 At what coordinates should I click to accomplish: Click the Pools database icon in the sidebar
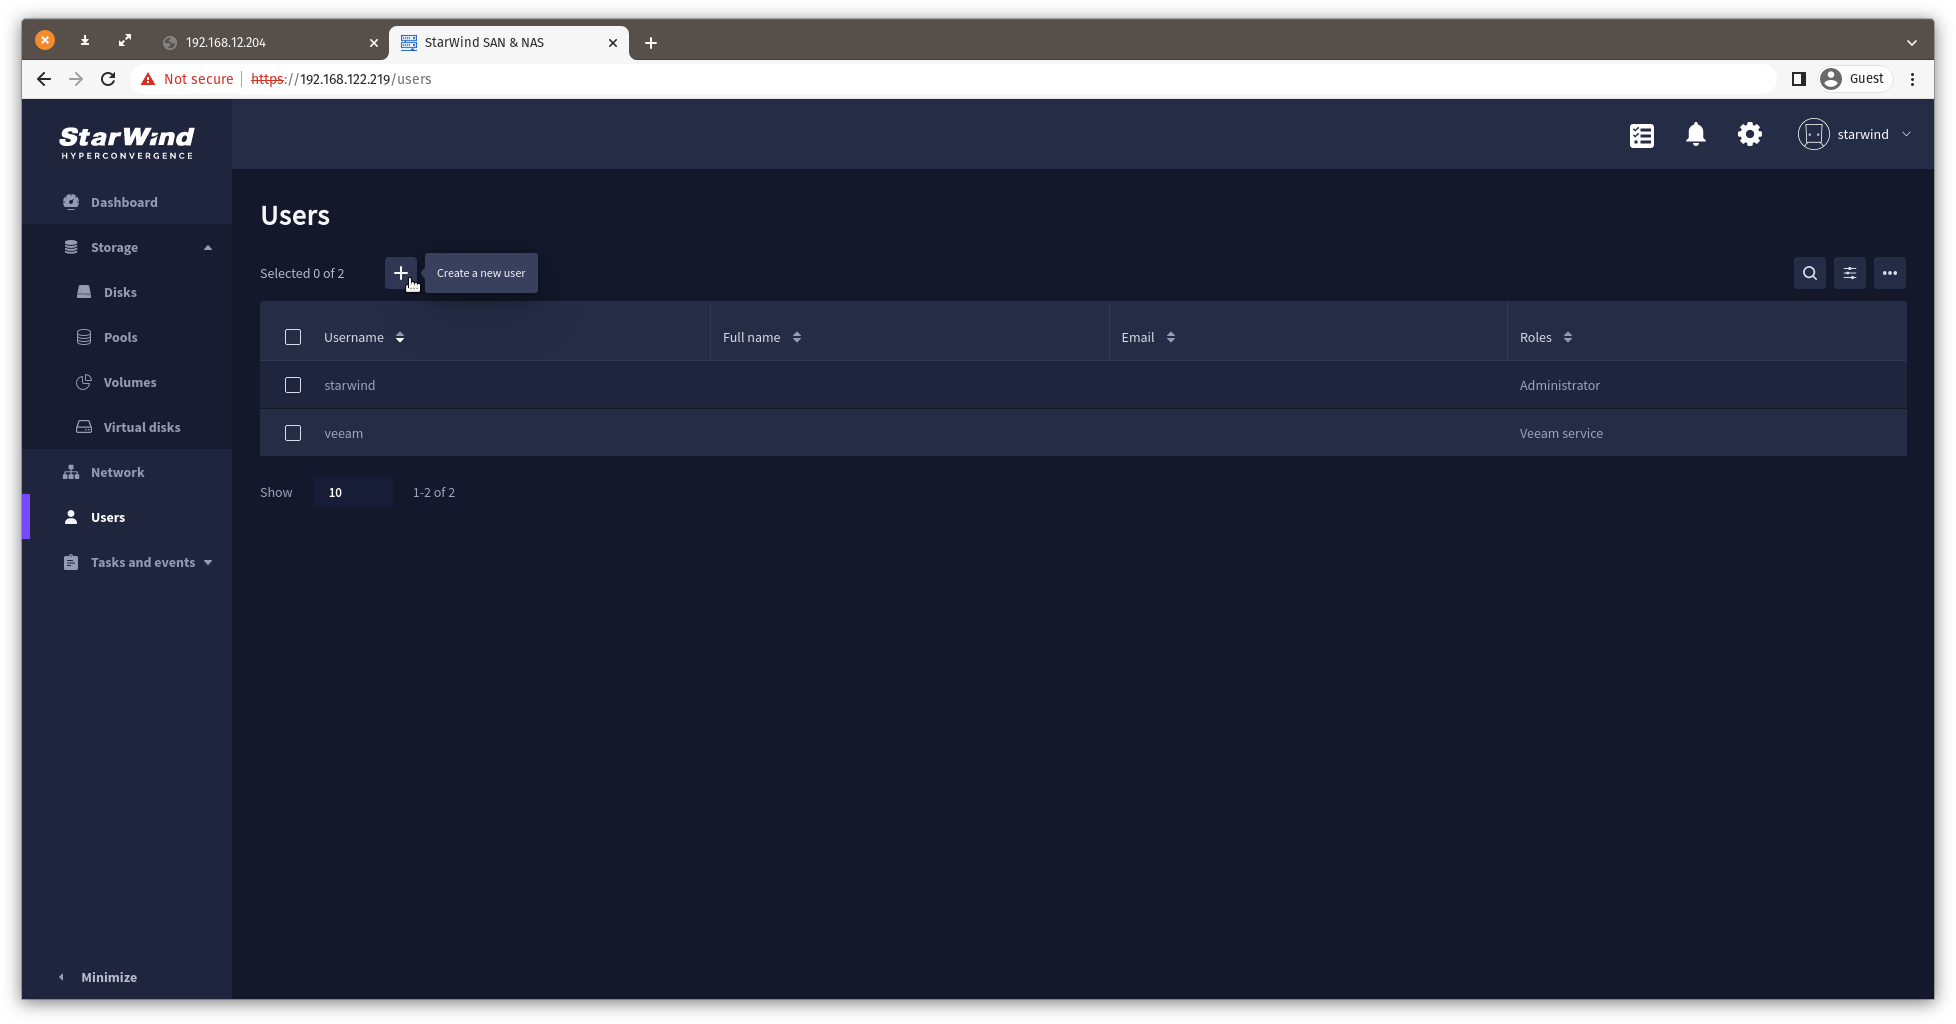pyautogui.click(x=84, y=337)
